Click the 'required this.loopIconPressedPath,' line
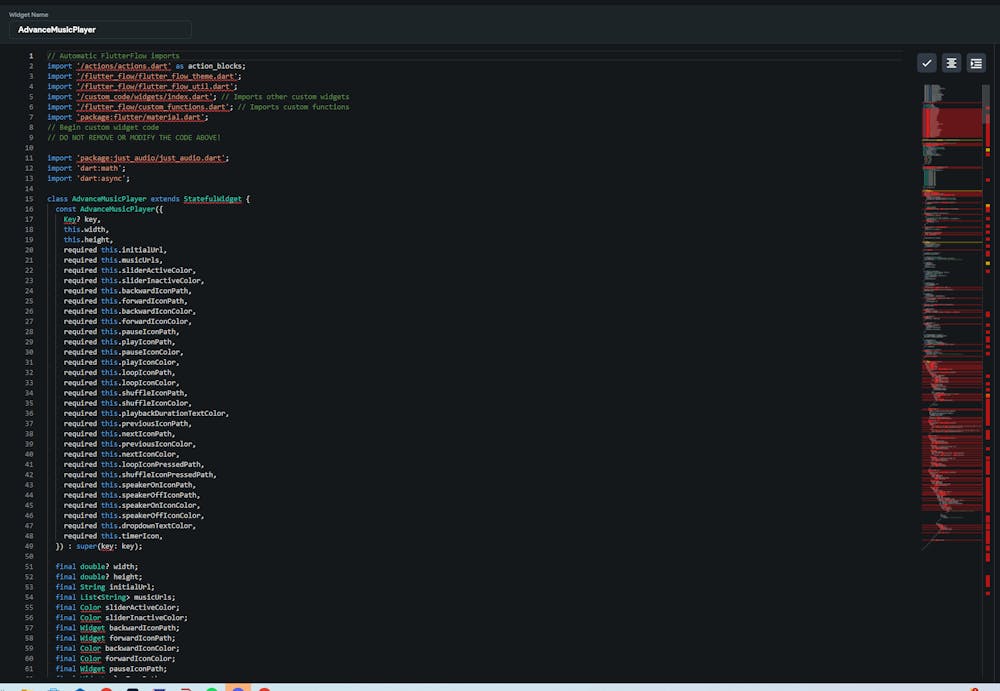 134,464
